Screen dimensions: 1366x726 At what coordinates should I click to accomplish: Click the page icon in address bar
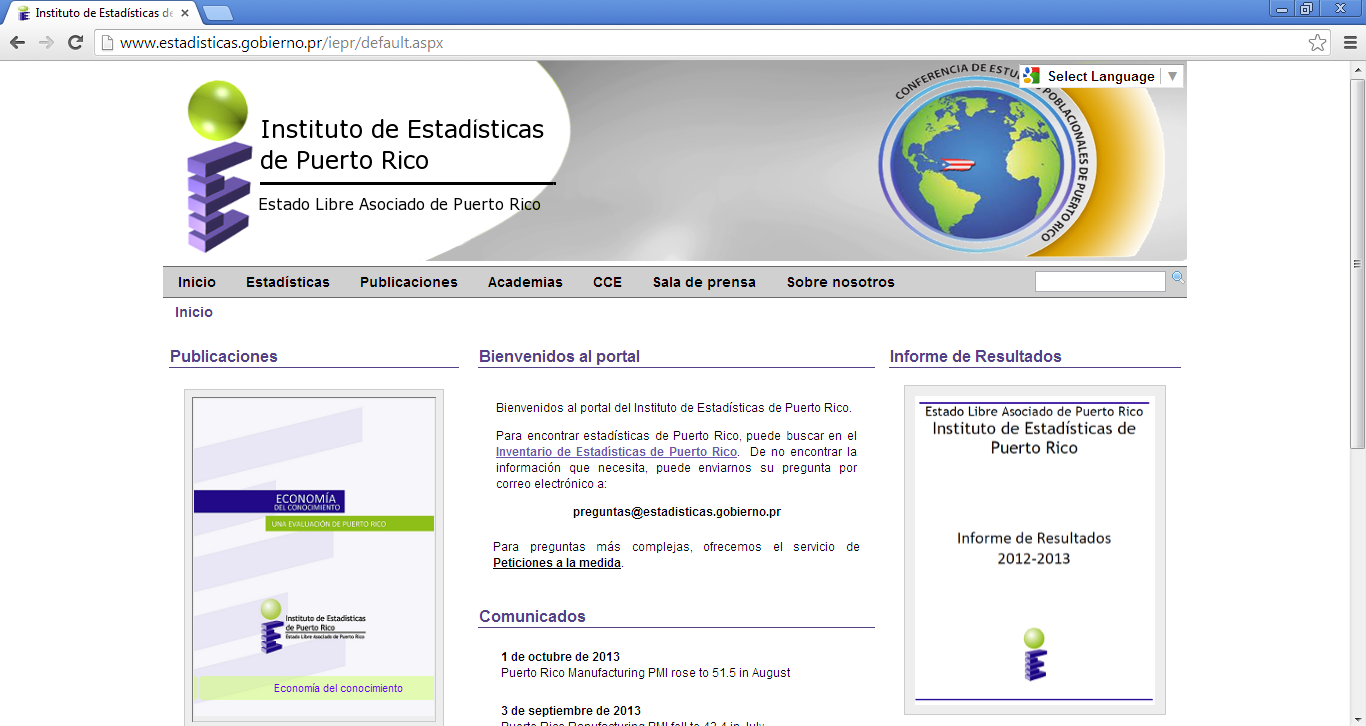point(106,43)
